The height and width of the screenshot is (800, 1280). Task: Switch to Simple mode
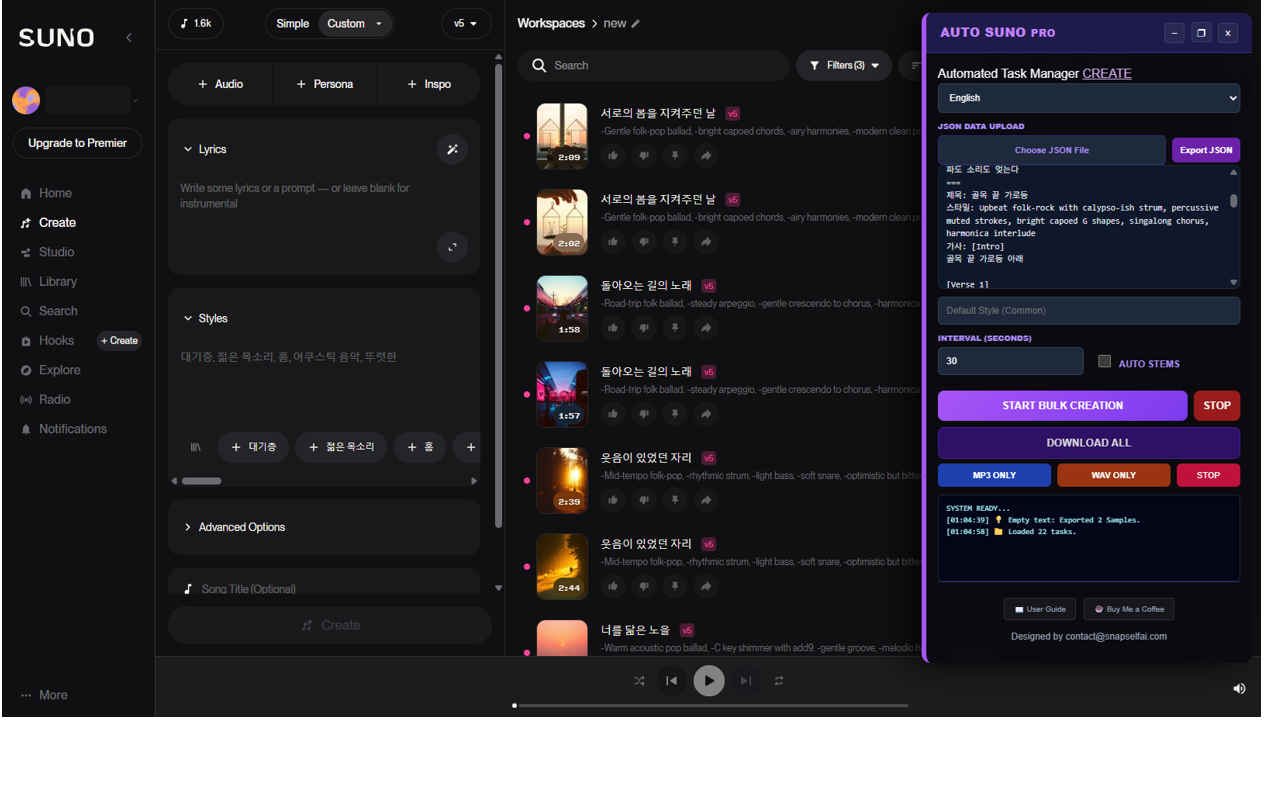point(292,24)
